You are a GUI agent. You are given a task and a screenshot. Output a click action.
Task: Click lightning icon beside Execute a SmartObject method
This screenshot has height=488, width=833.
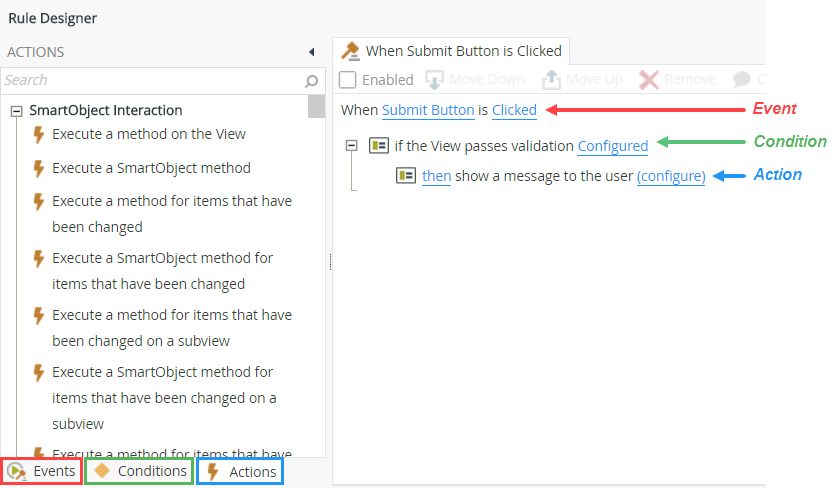[x=39, y=168]
